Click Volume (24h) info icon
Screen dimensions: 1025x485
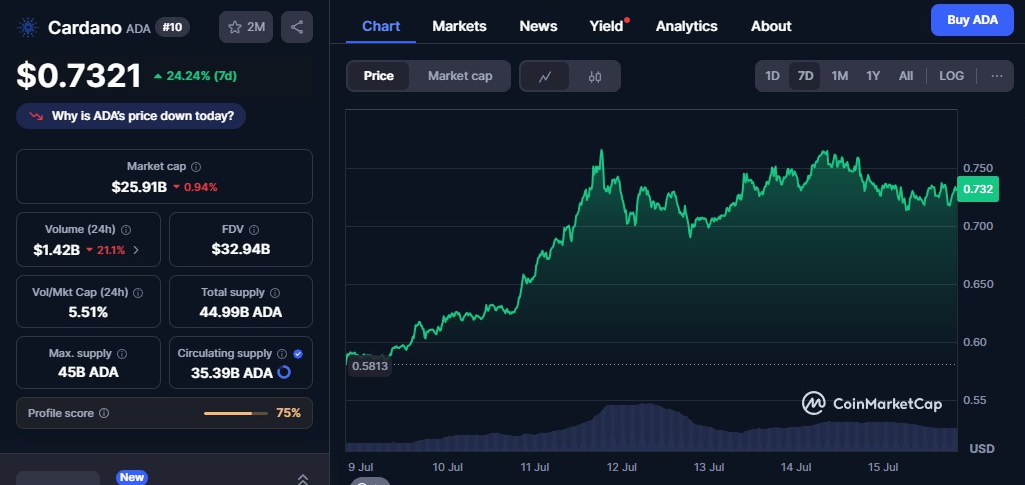pos(126,229)
